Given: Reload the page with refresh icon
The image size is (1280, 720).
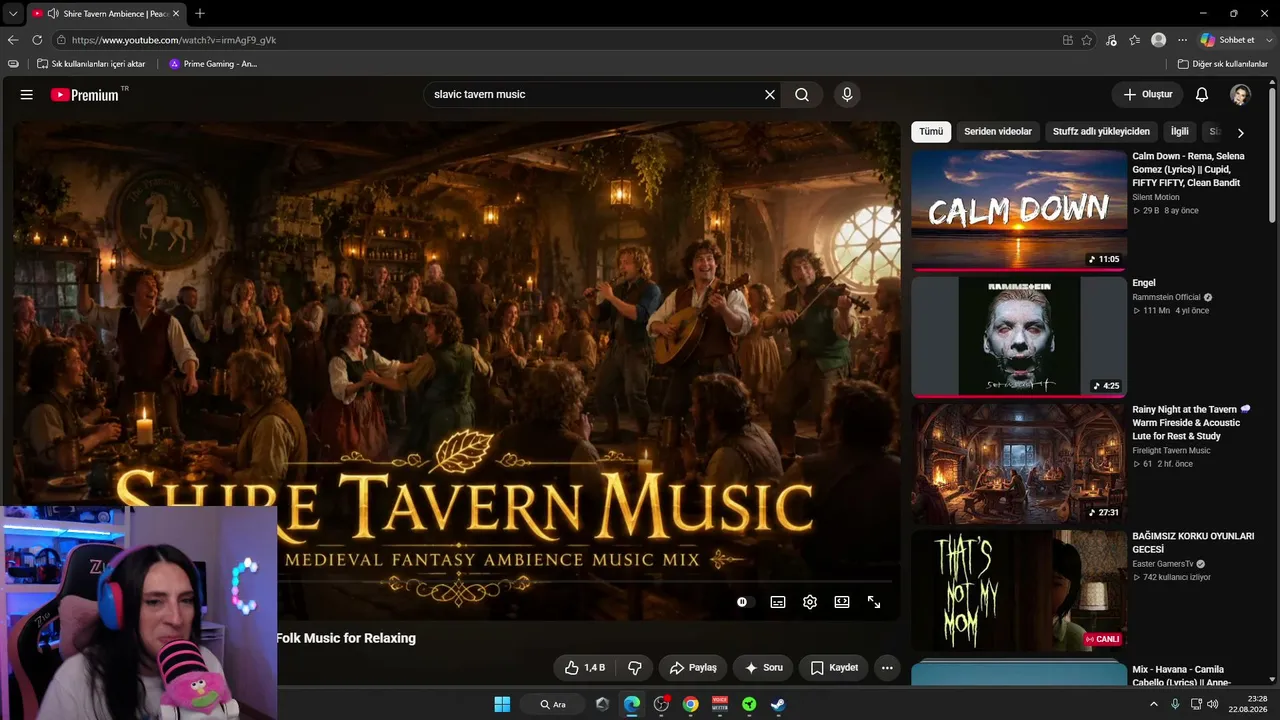Looking at the screenshot, I should 37,40.
